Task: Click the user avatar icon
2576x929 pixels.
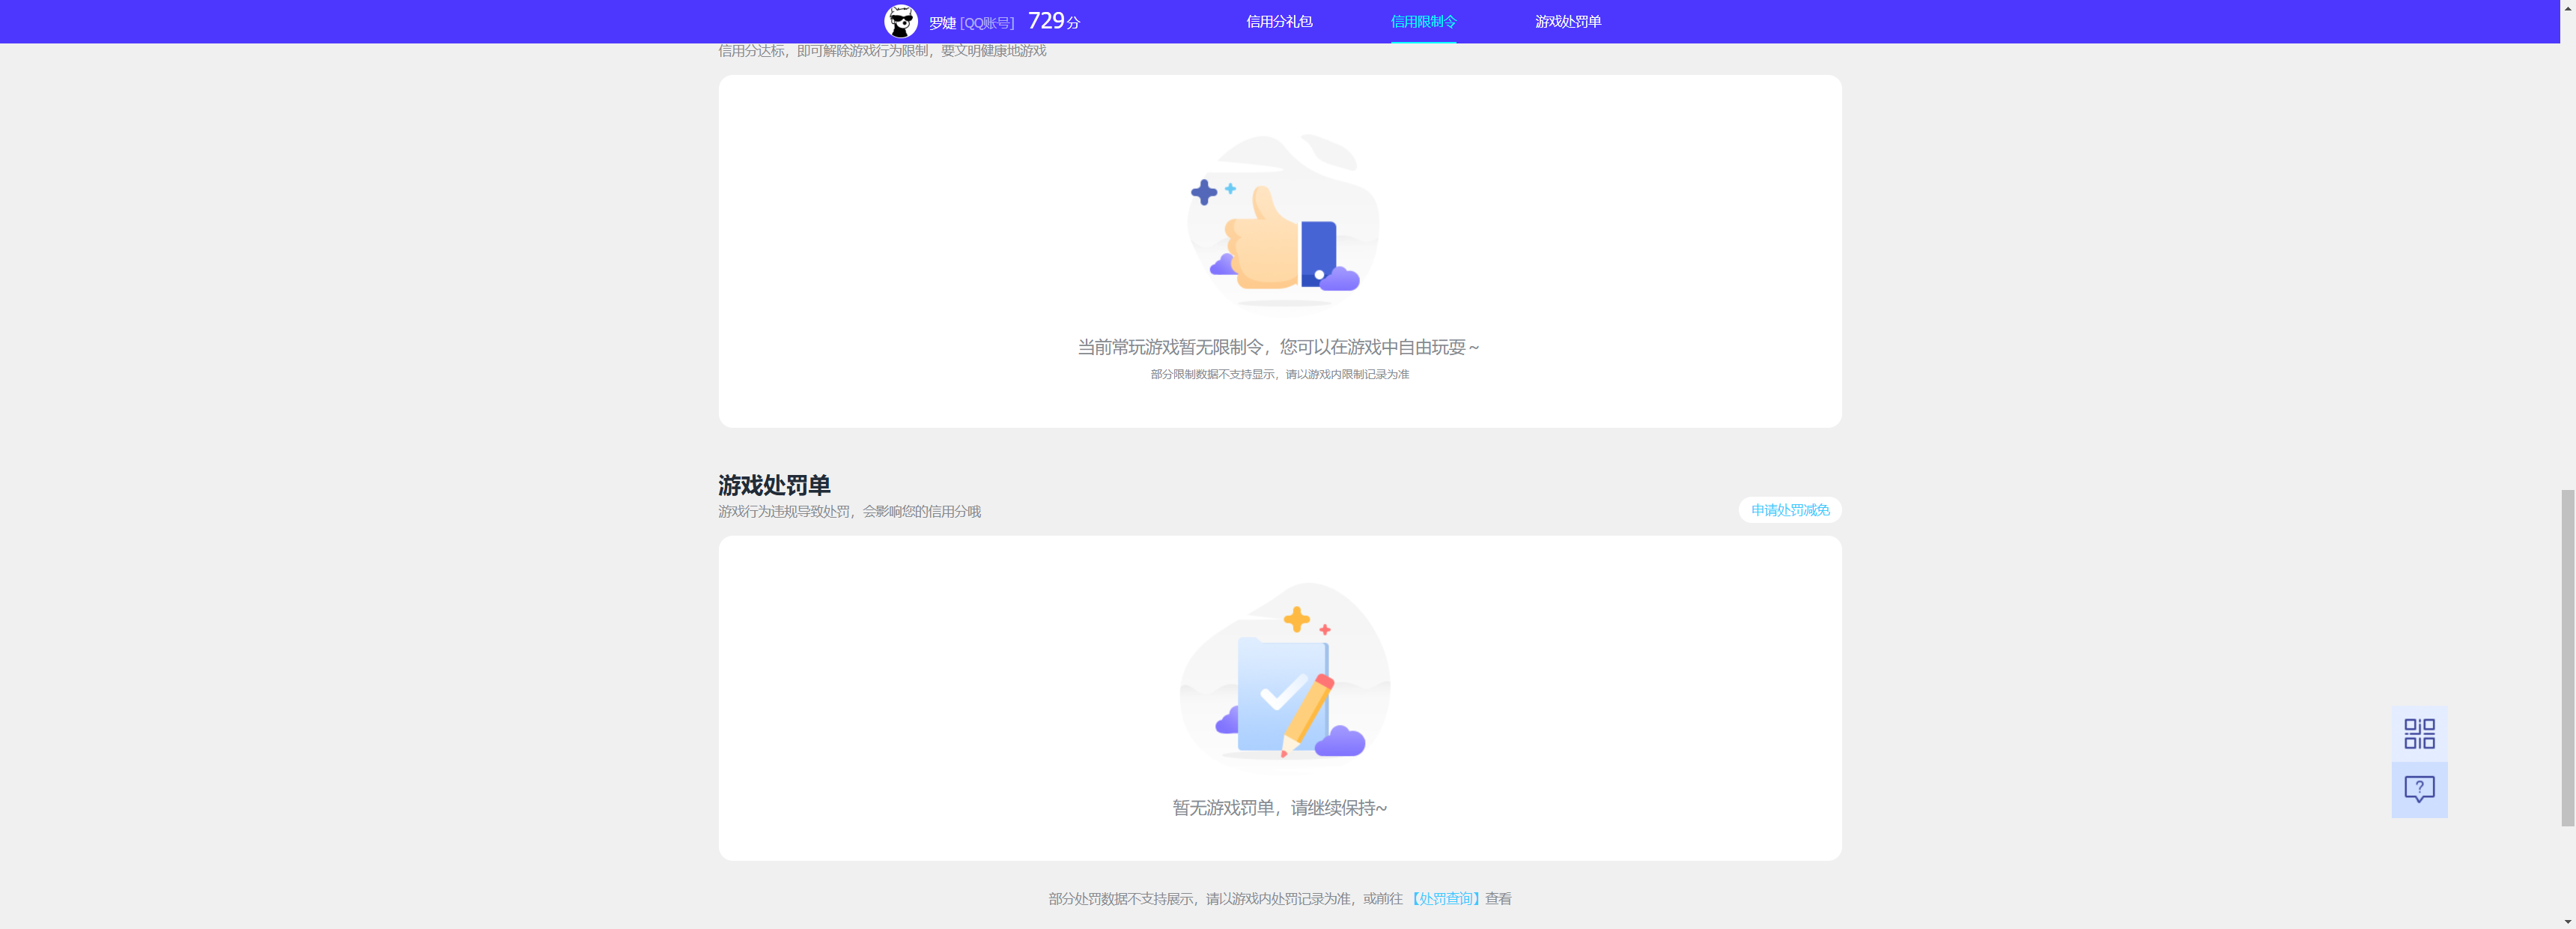Action: click(x=900, y=21)
